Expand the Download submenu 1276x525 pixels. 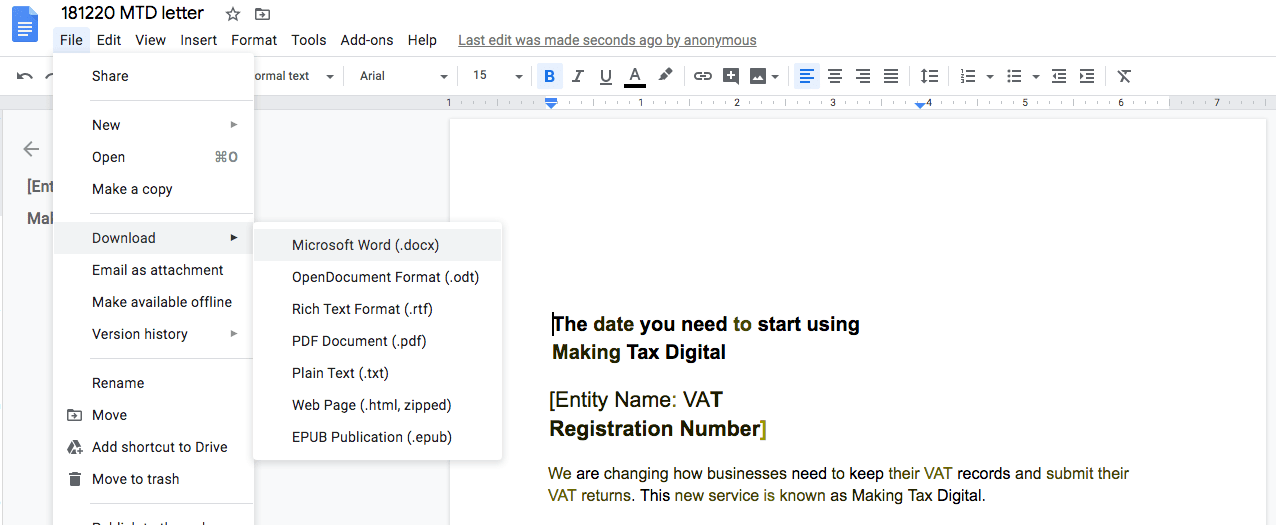pyautogui.click(x=154, y=238)
